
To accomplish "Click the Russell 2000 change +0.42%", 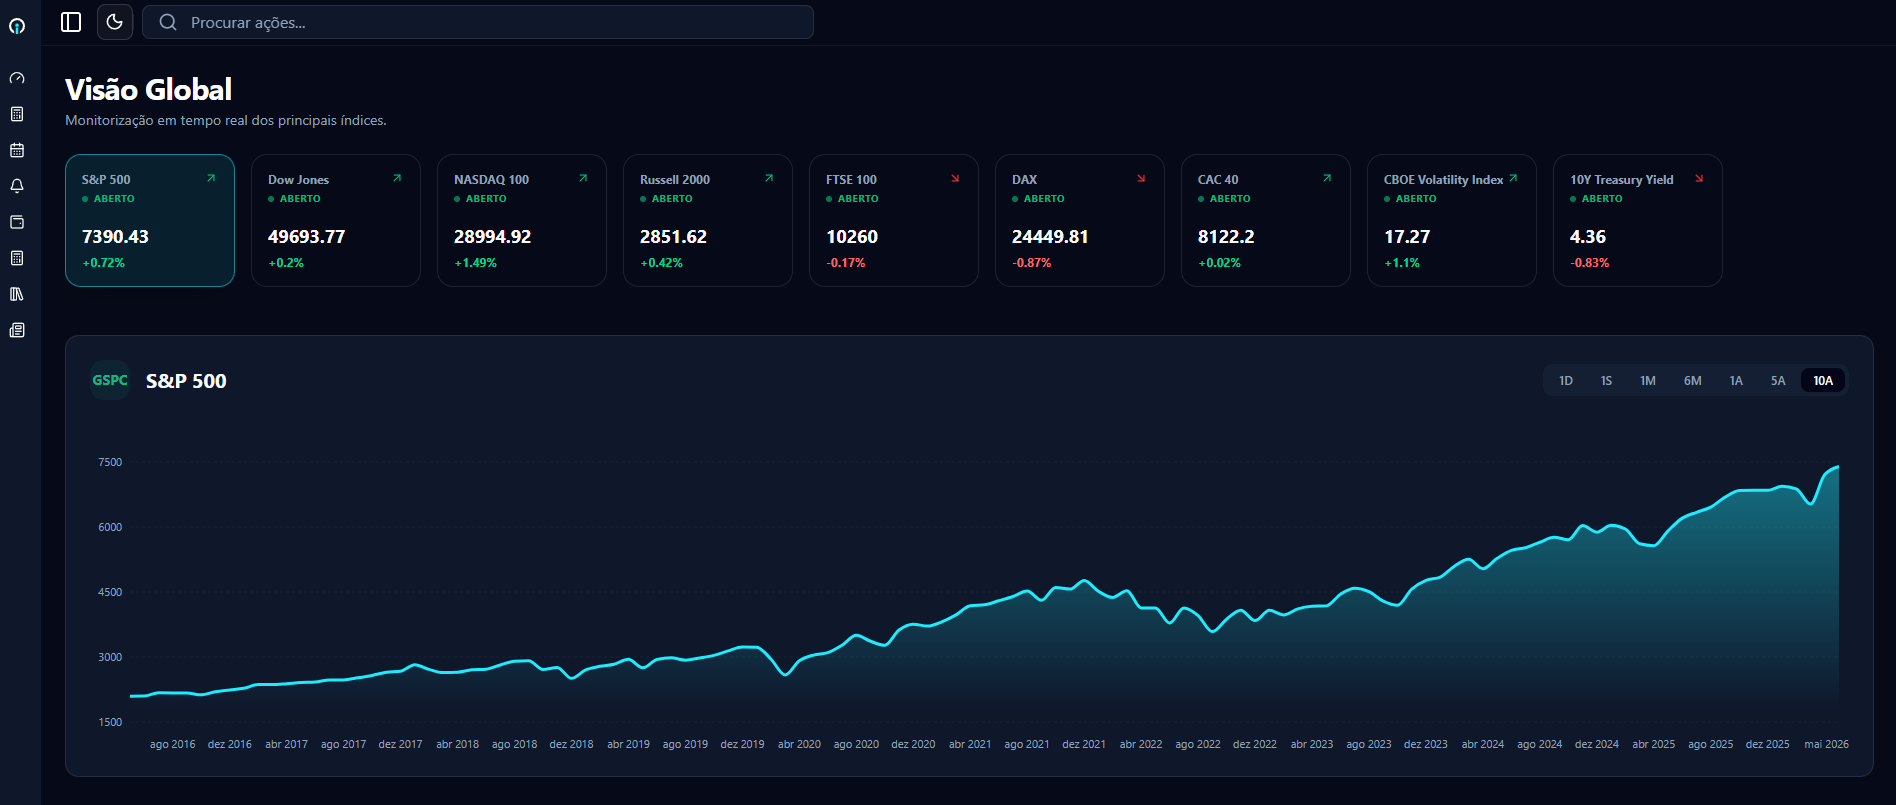I will coord(661,263).
